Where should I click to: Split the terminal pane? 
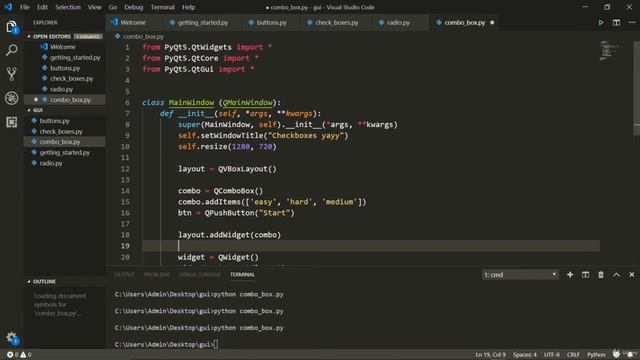(x=585, y=275)
